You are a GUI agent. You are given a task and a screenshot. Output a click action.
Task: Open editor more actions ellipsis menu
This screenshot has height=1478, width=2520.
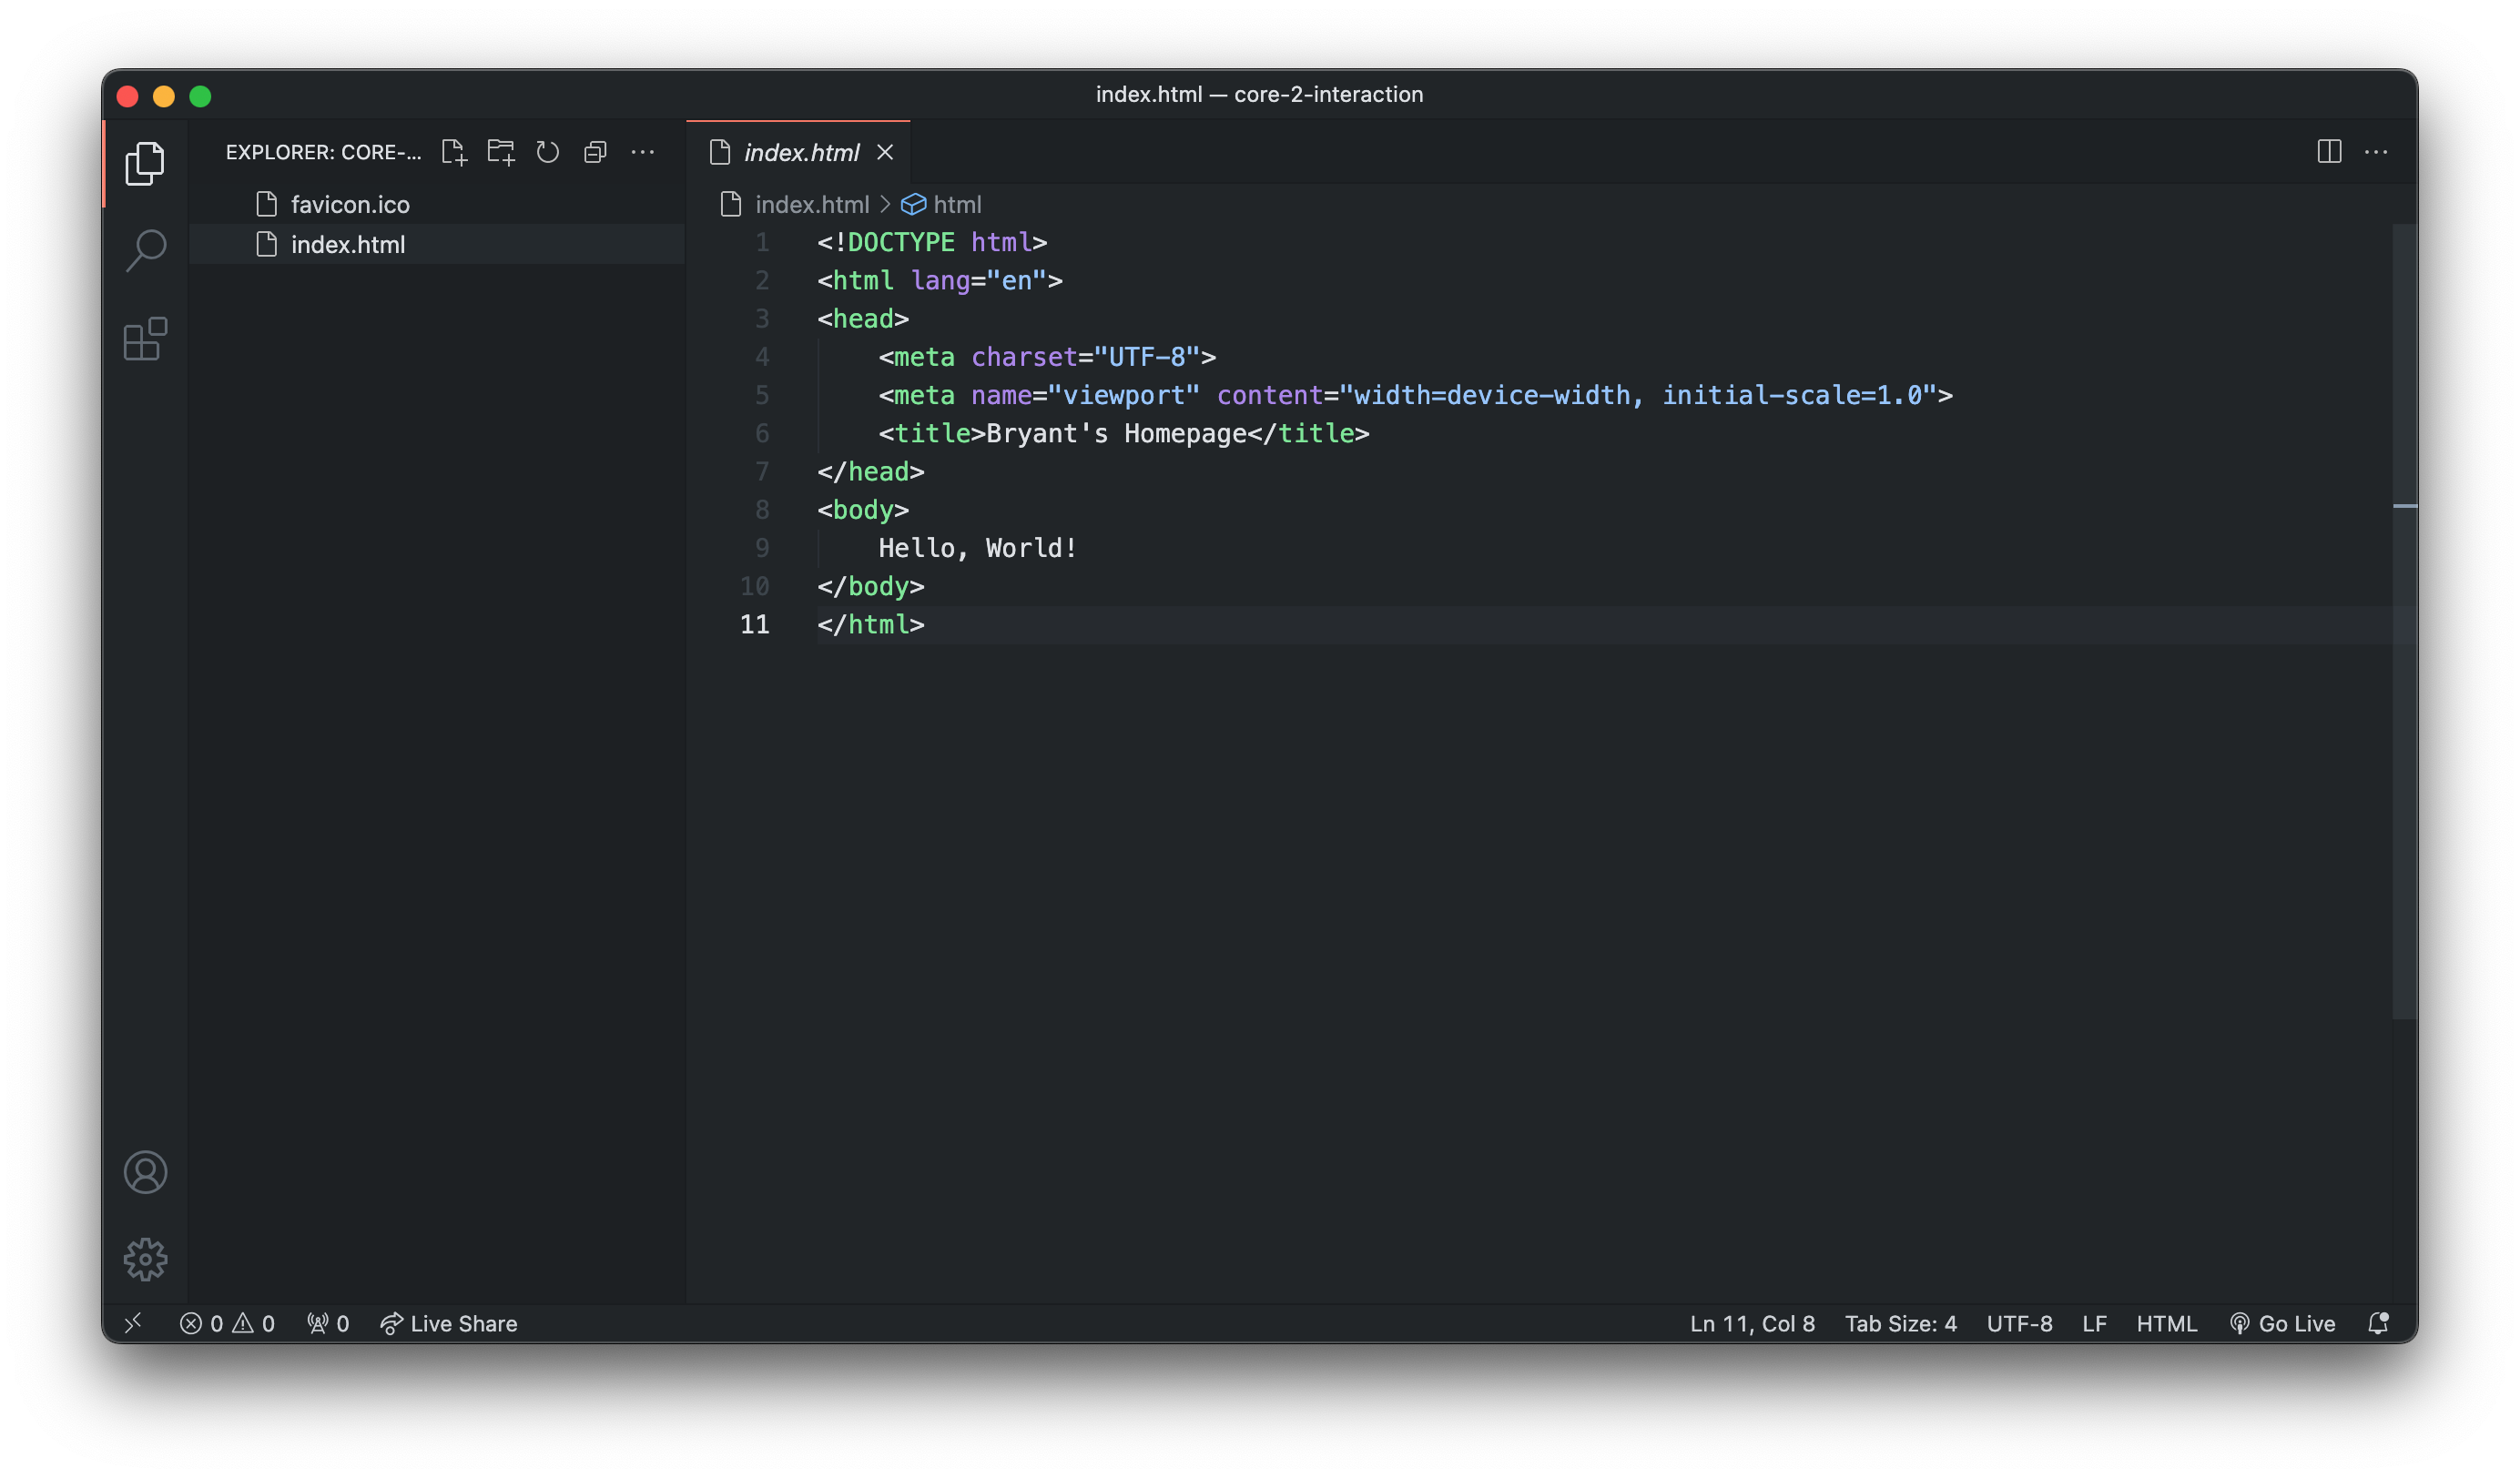tap(2376, 152)
